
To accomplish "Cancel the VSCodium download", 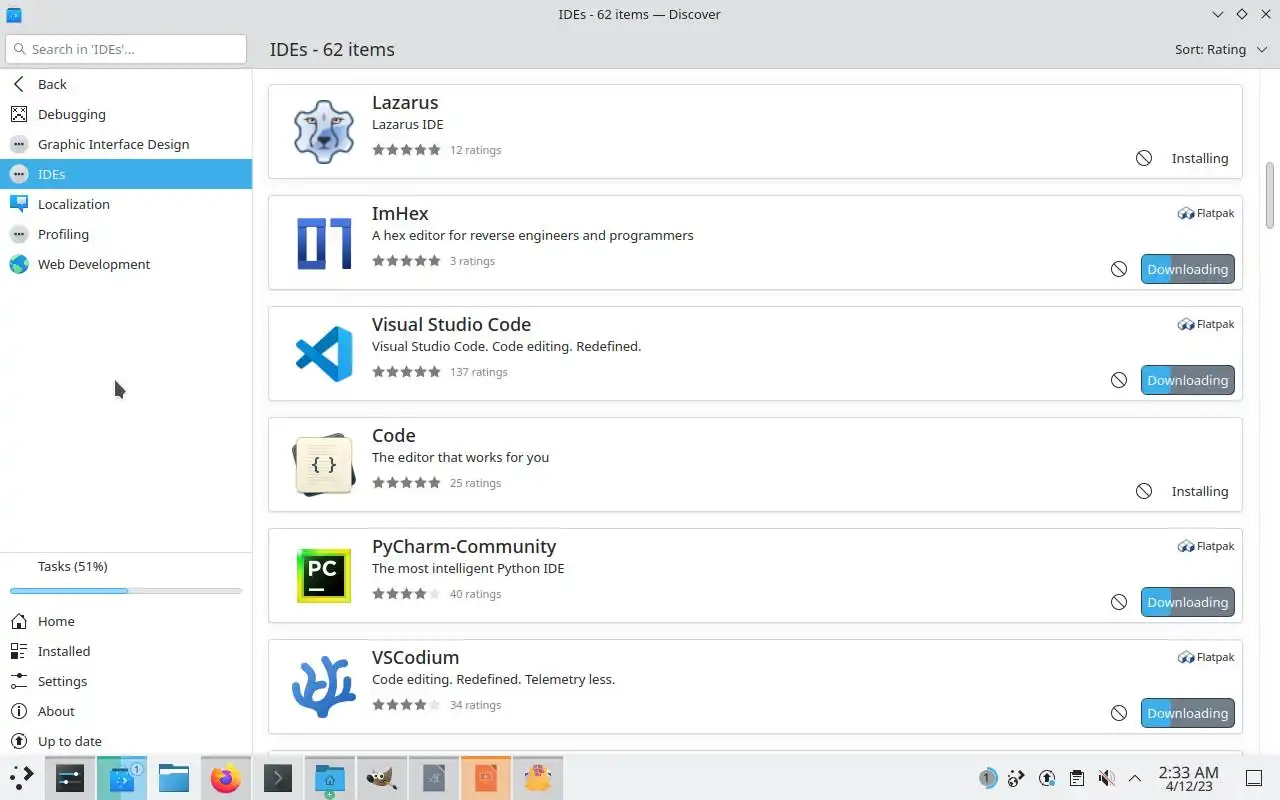I will coord(1119,713).
